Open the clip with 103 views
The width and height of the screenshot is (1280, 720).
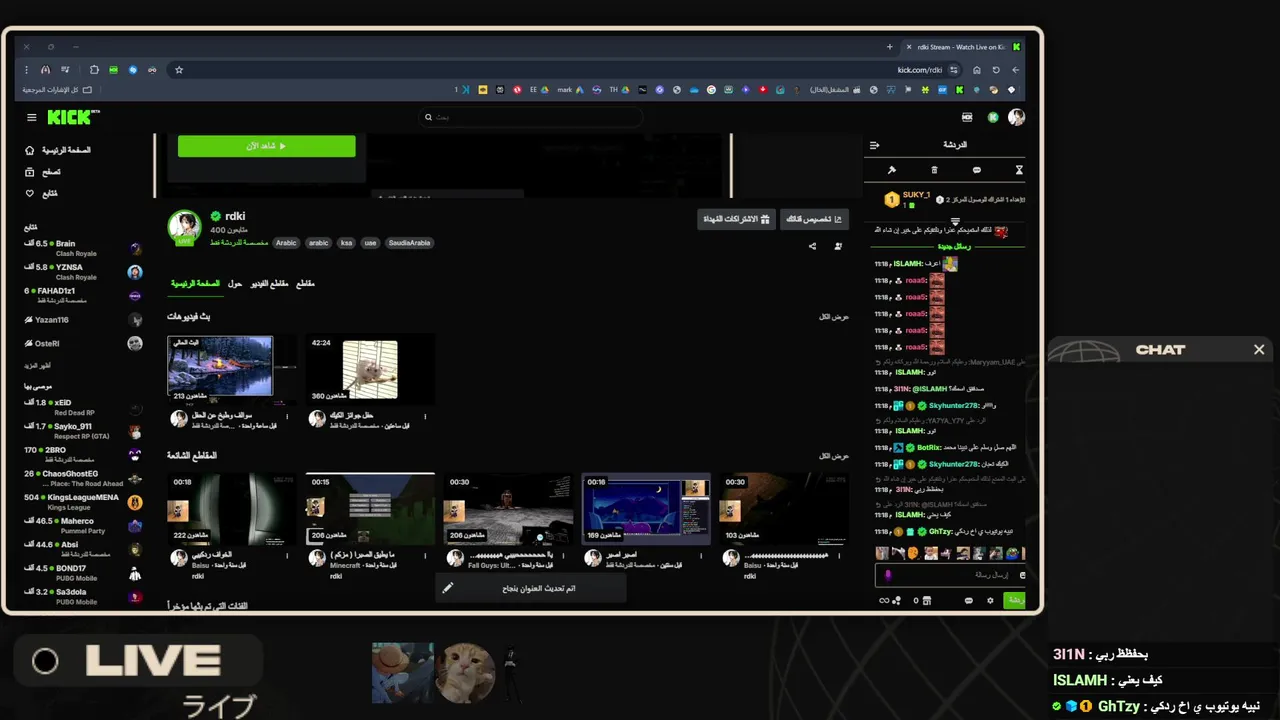[784, 509]
